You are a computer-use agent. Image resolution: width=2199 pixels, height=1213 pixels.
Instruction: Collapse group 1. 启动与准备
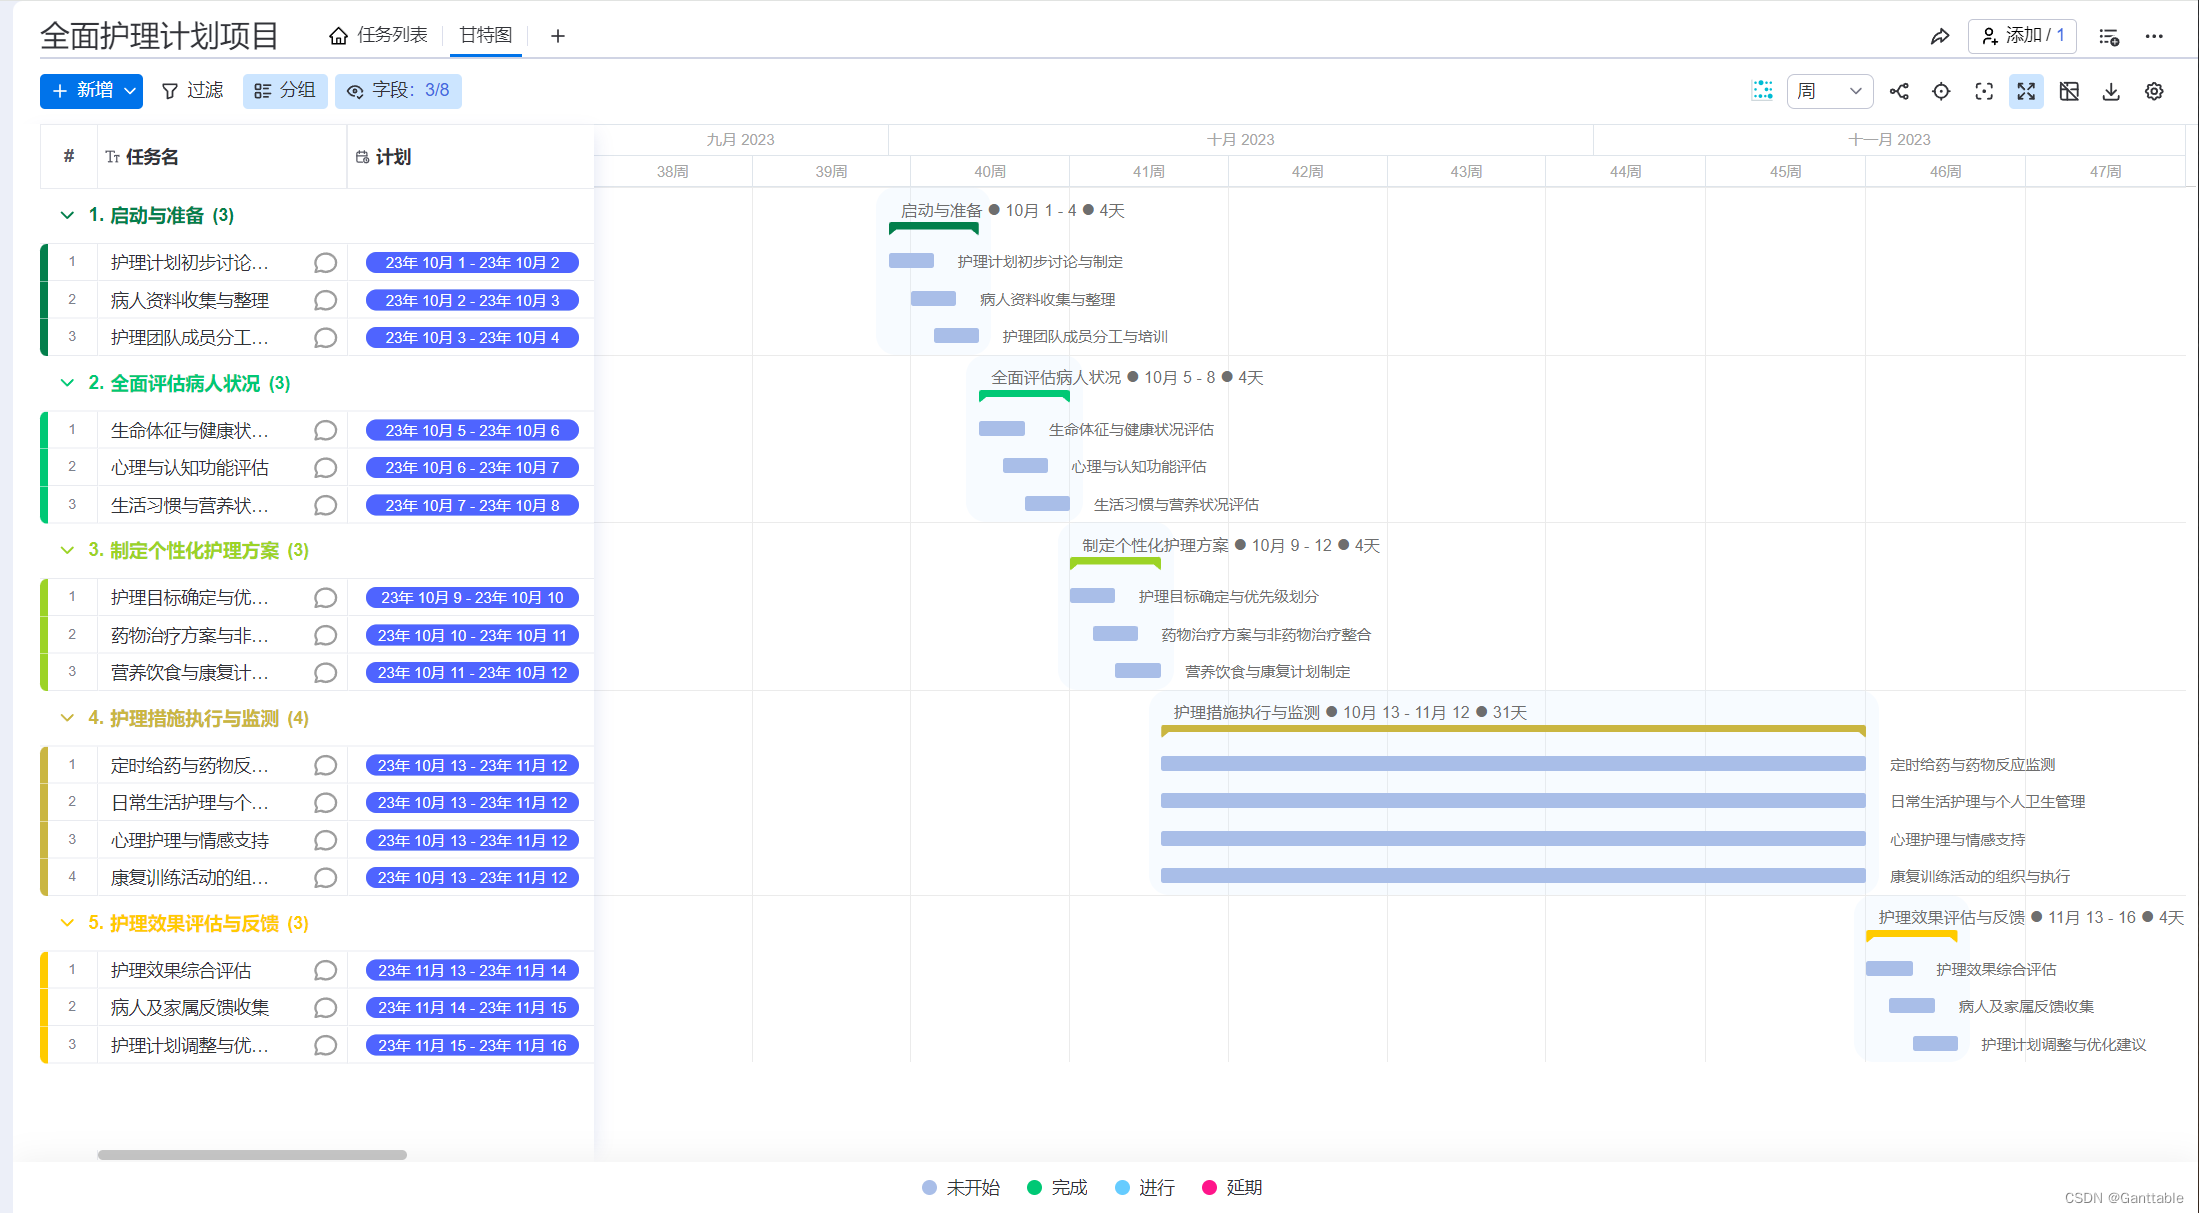67,215
